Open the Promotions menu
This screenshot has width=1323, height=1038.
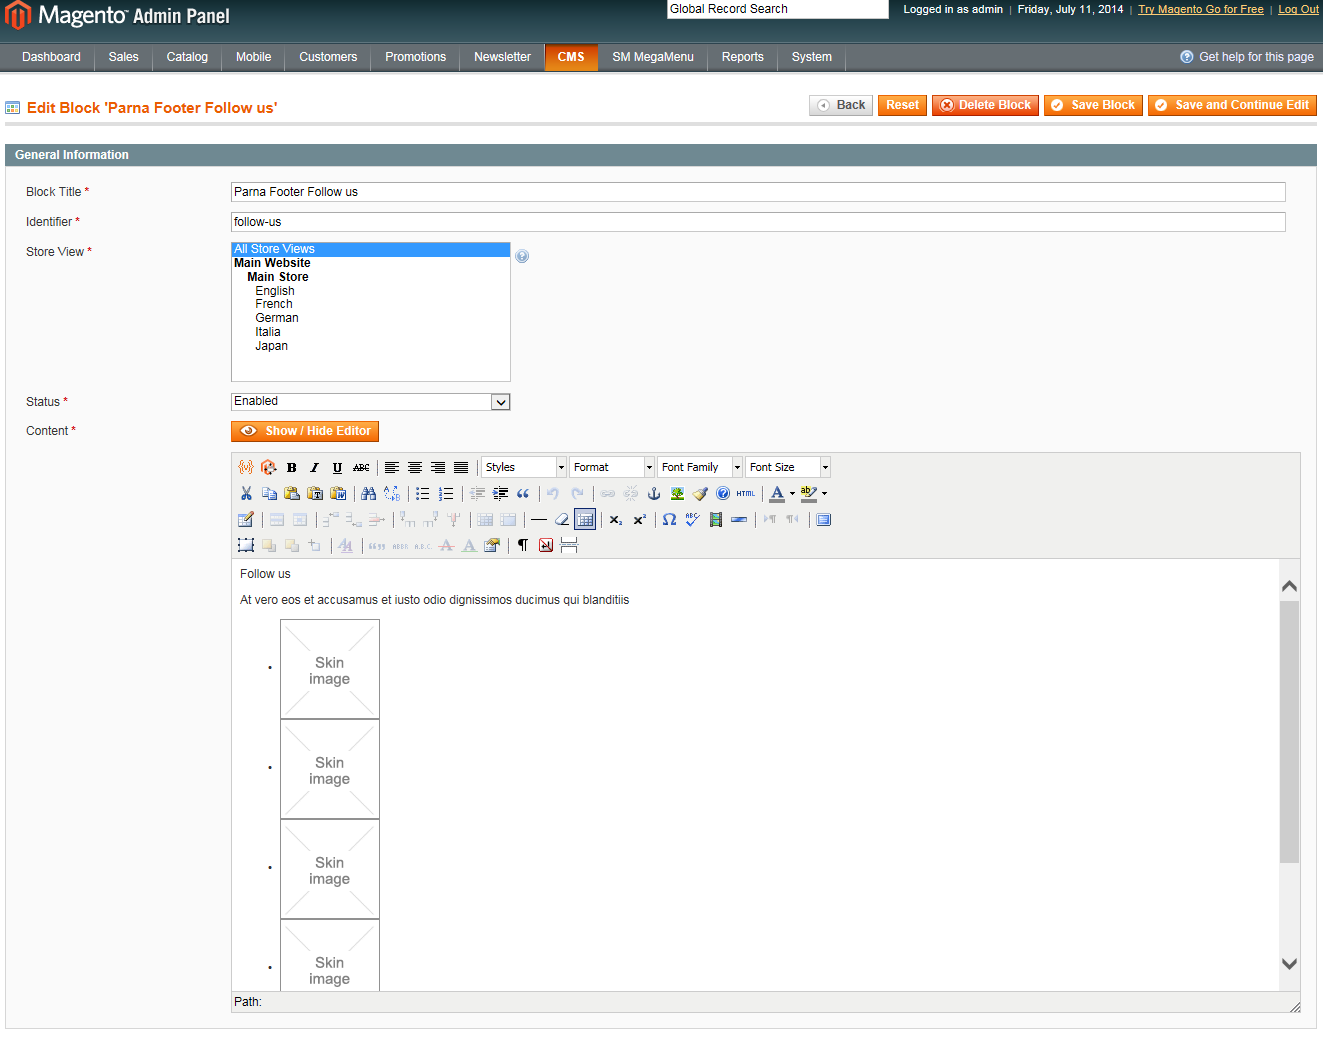(416, 57)
